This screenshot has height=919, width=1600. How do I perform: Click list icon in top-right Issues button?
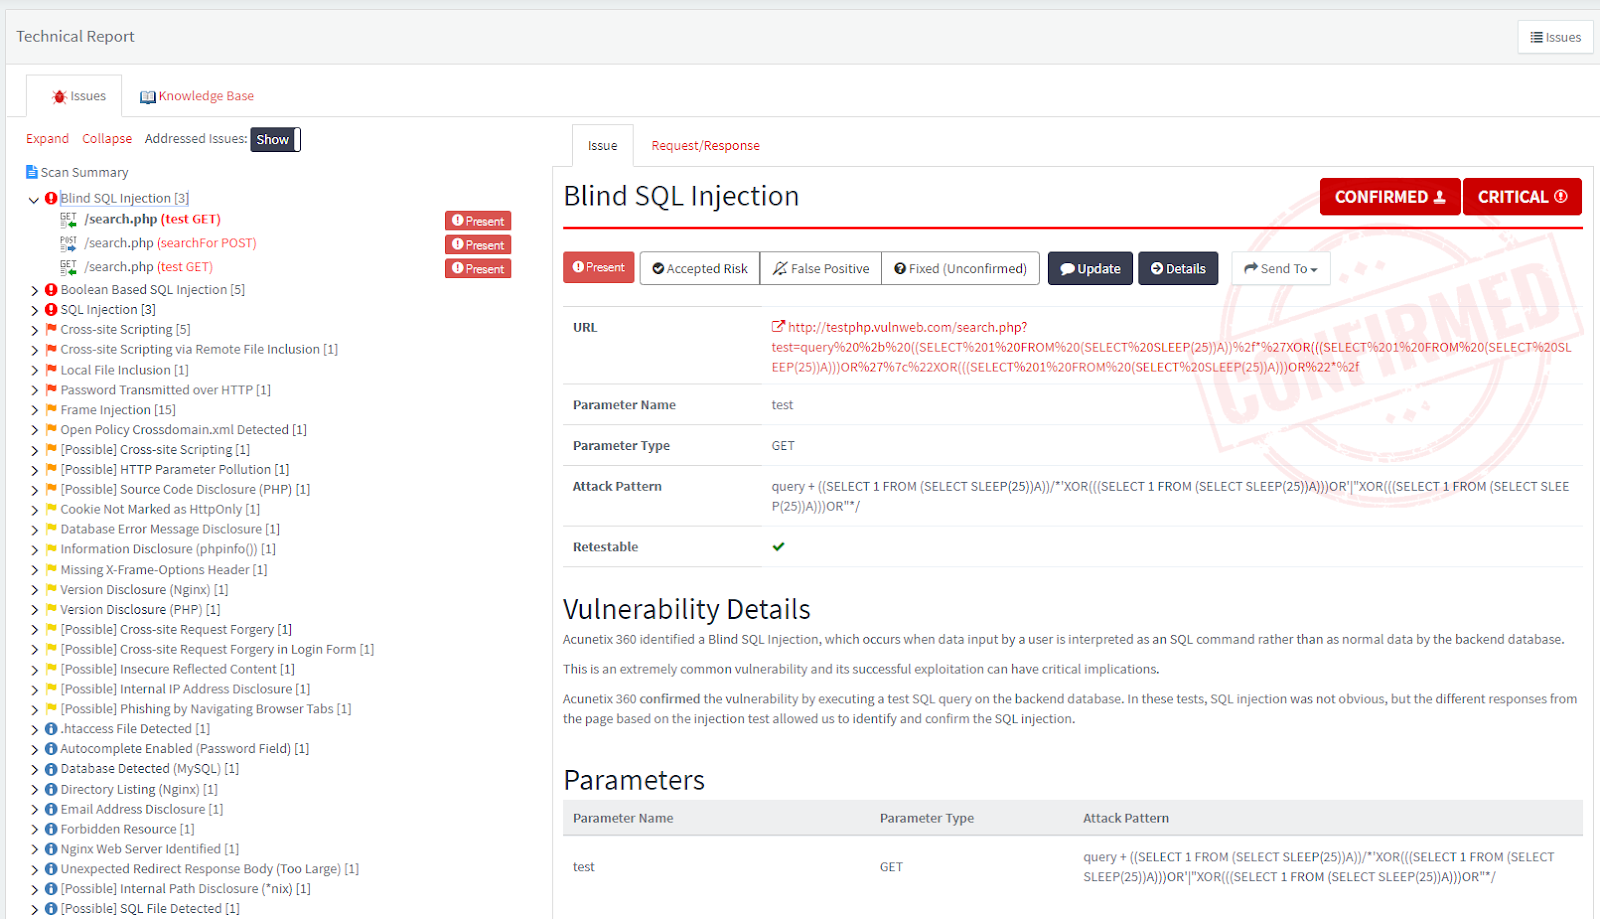[1536, 37]
